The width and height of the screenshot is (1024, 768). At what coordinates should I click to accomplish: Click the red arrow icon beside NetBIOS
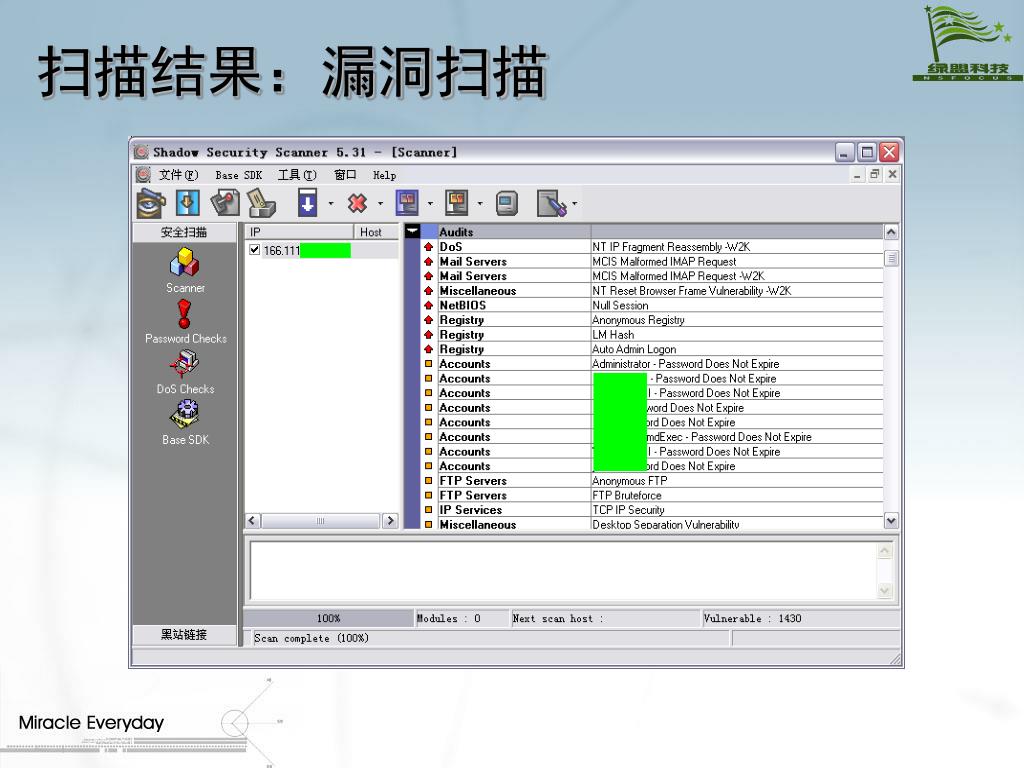428,305
